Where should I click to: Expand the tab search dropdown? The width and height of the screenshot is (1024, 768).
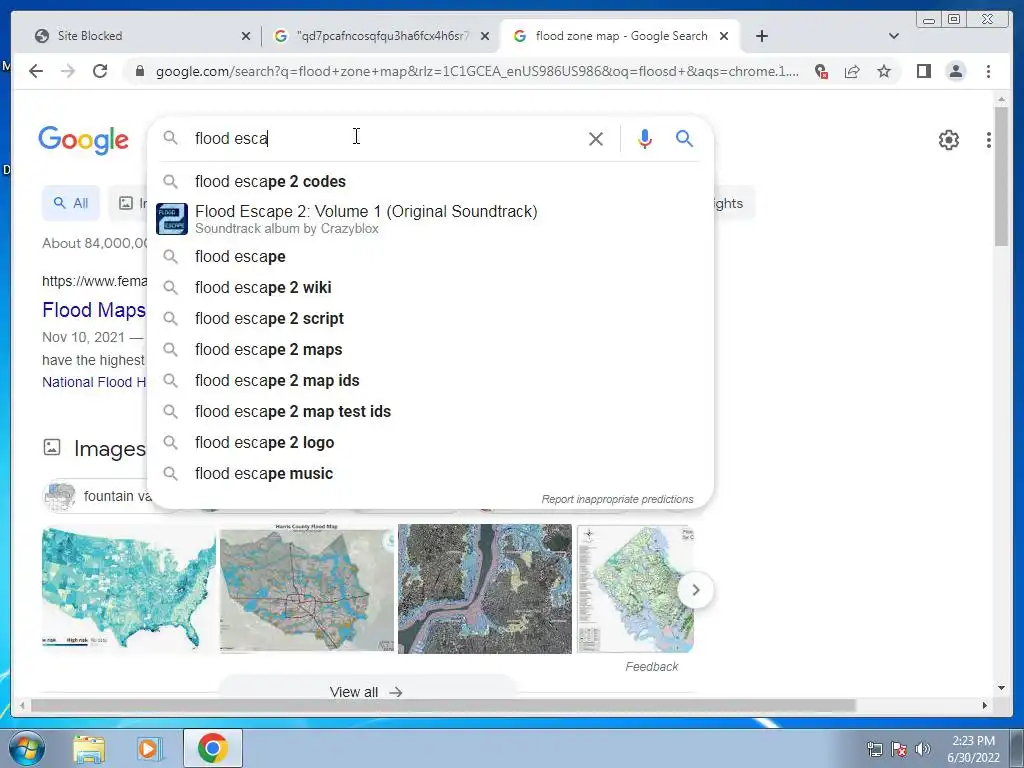coord(894,36)
